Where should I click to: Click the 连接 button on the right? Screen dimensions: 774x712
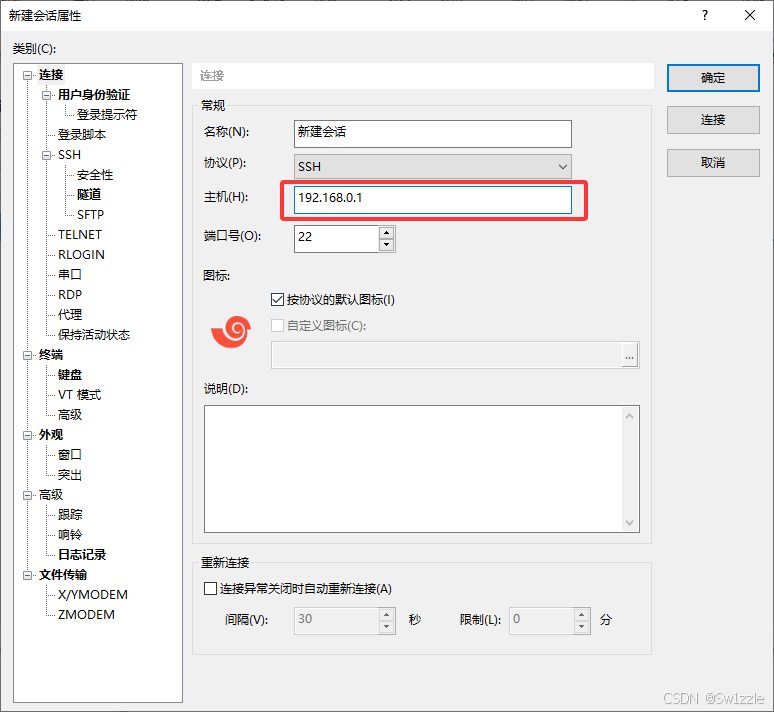click(x=713, y=120)
